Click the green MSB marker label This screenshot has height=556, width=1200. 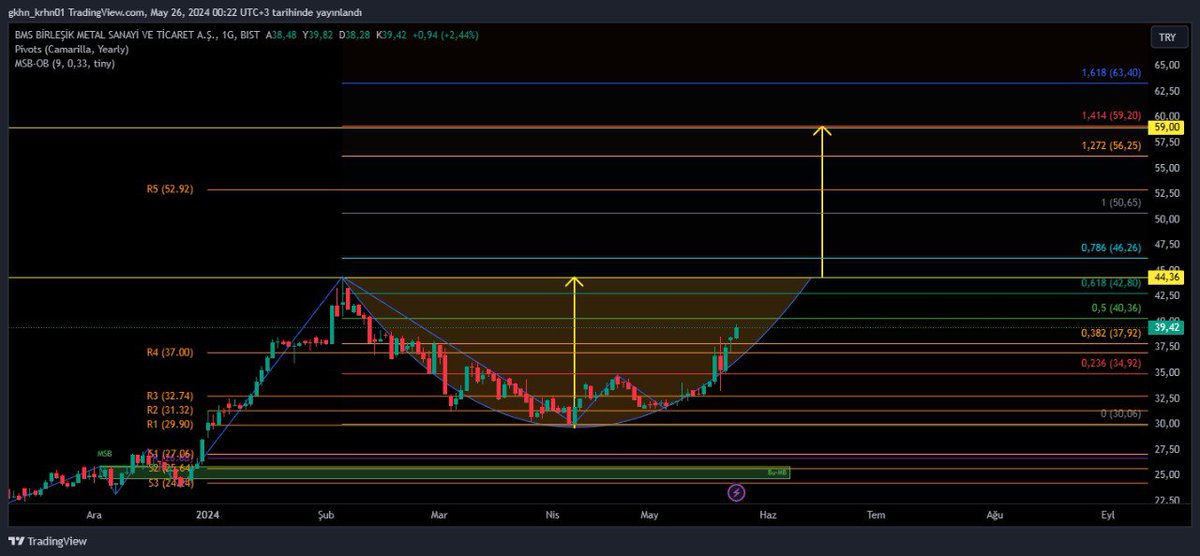coord(104,454)
